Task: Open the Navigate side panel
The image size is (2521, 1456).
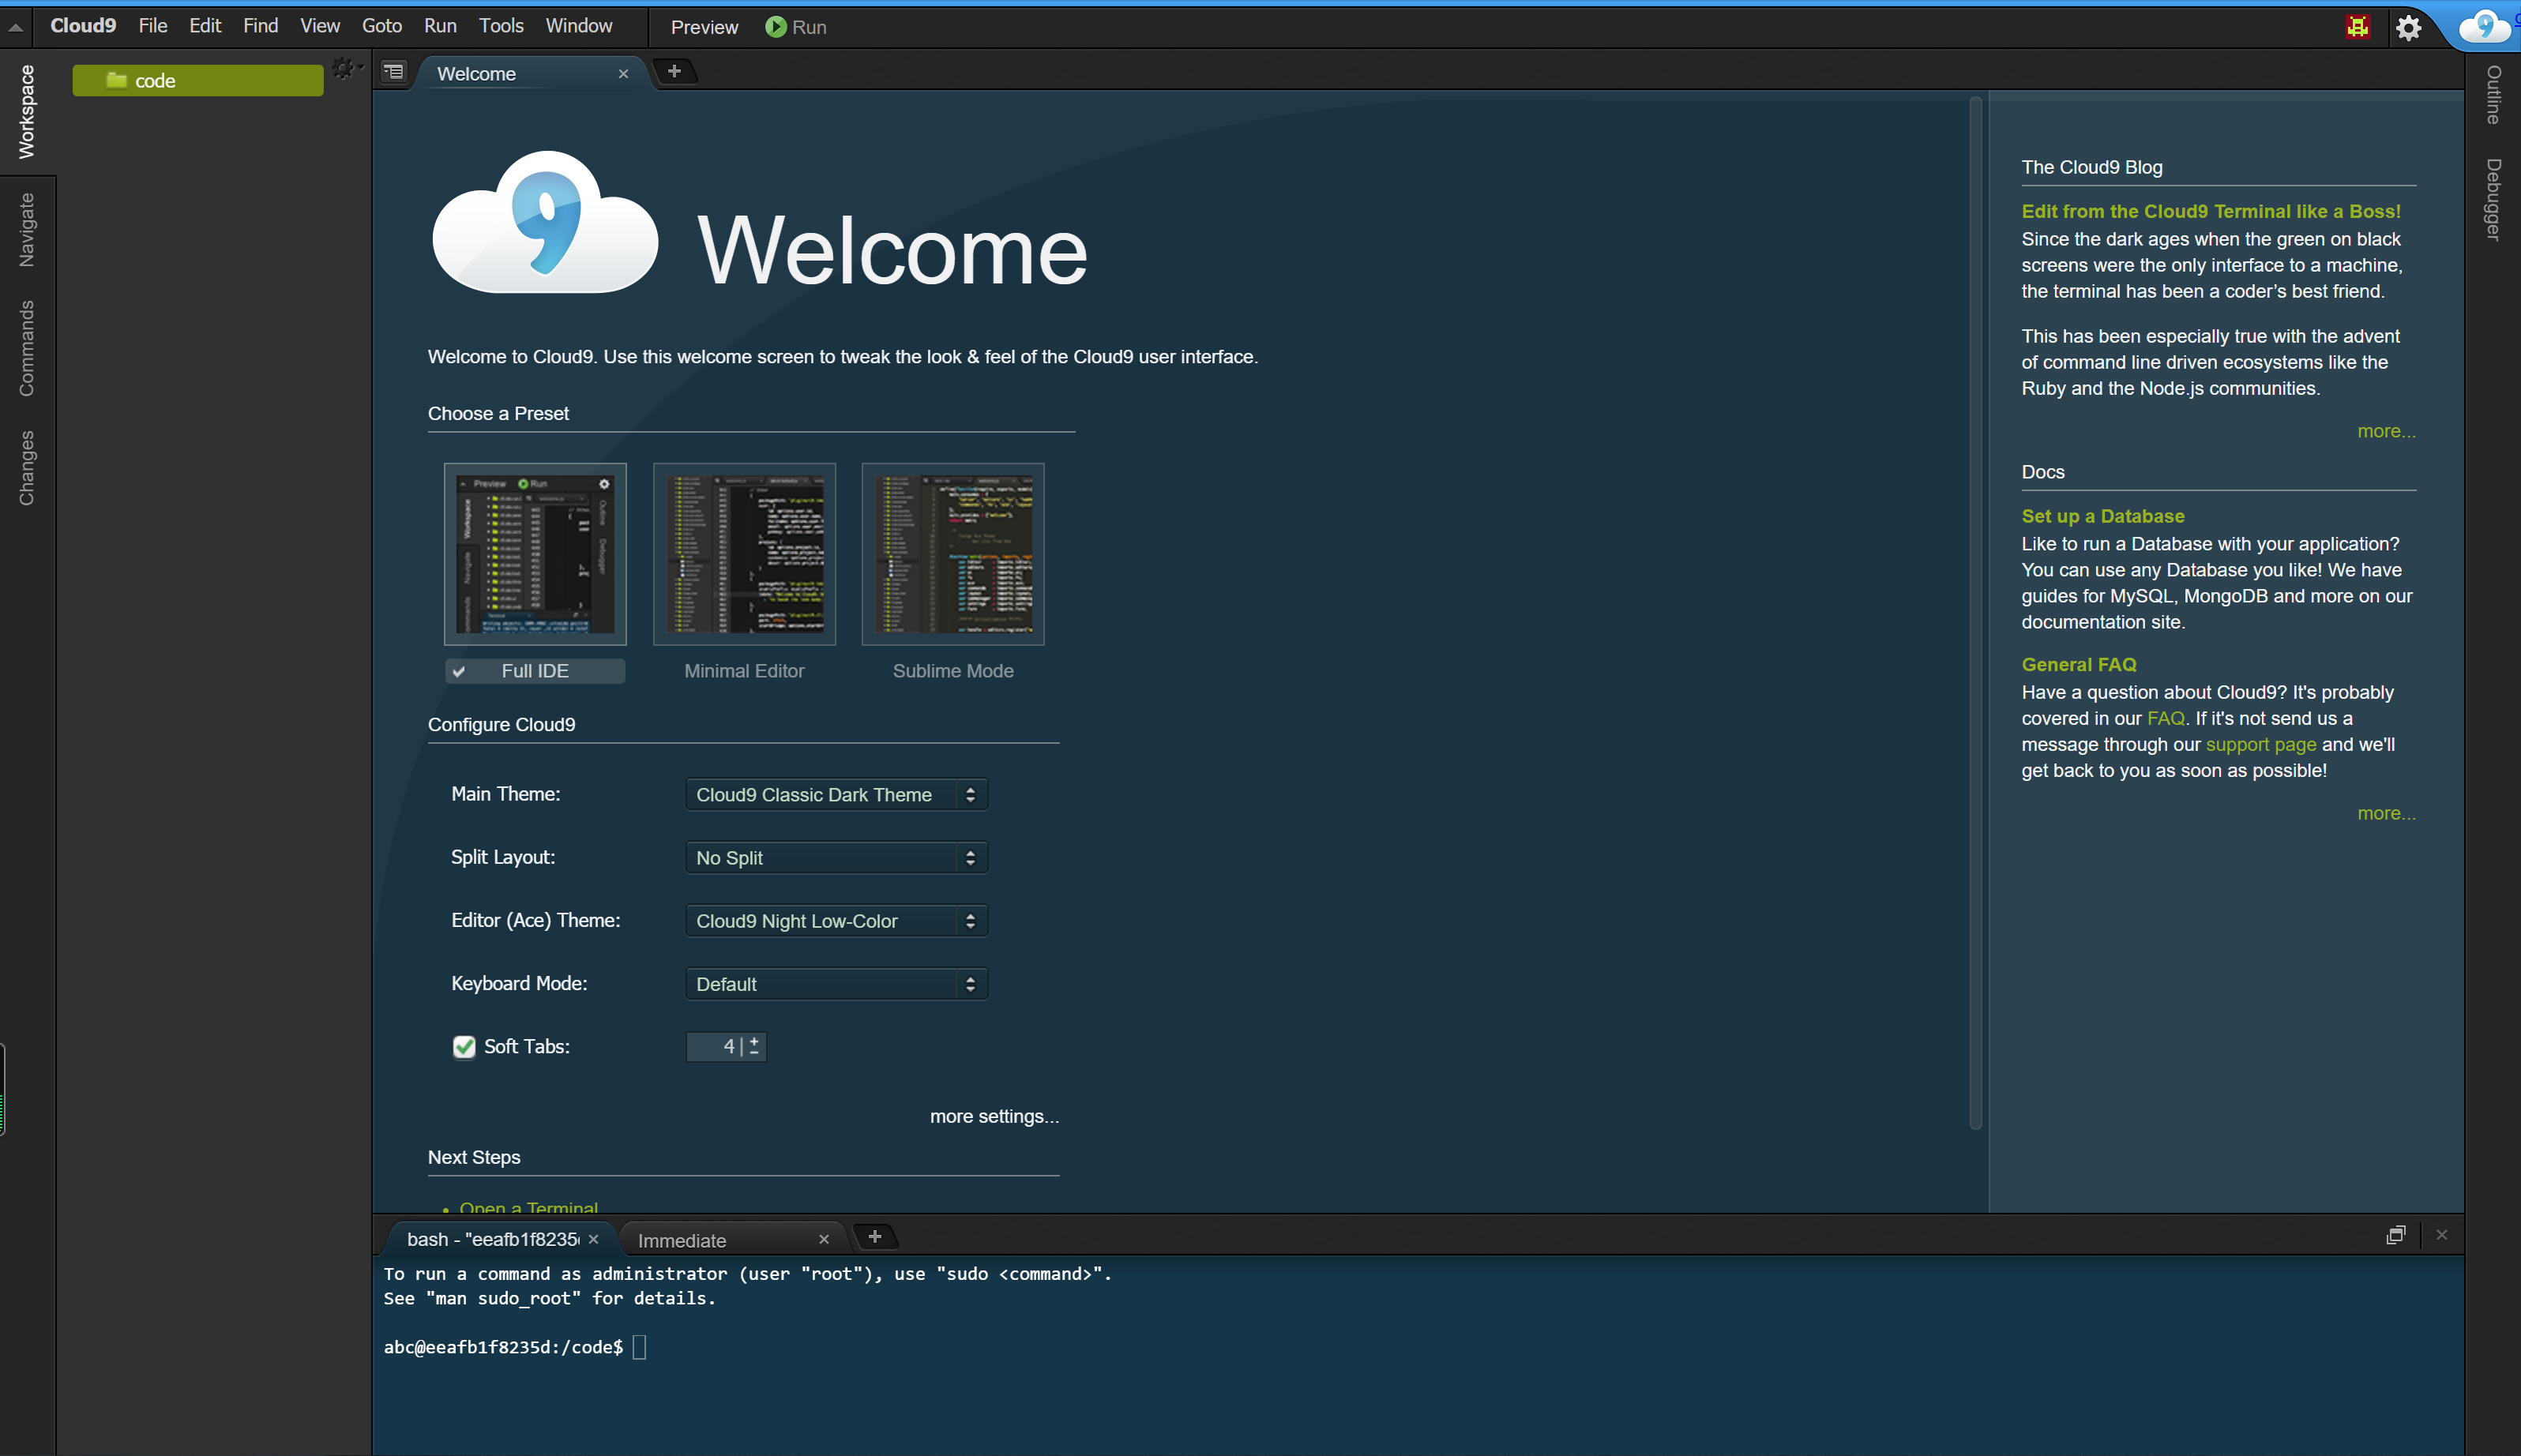Action: pos(27,230)
